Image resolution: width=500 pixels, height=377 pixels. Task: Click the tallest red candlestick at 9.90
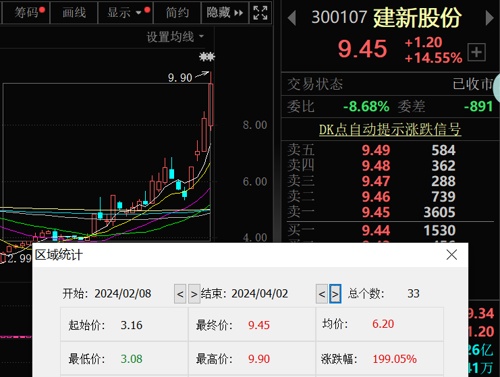coord(211,105)
